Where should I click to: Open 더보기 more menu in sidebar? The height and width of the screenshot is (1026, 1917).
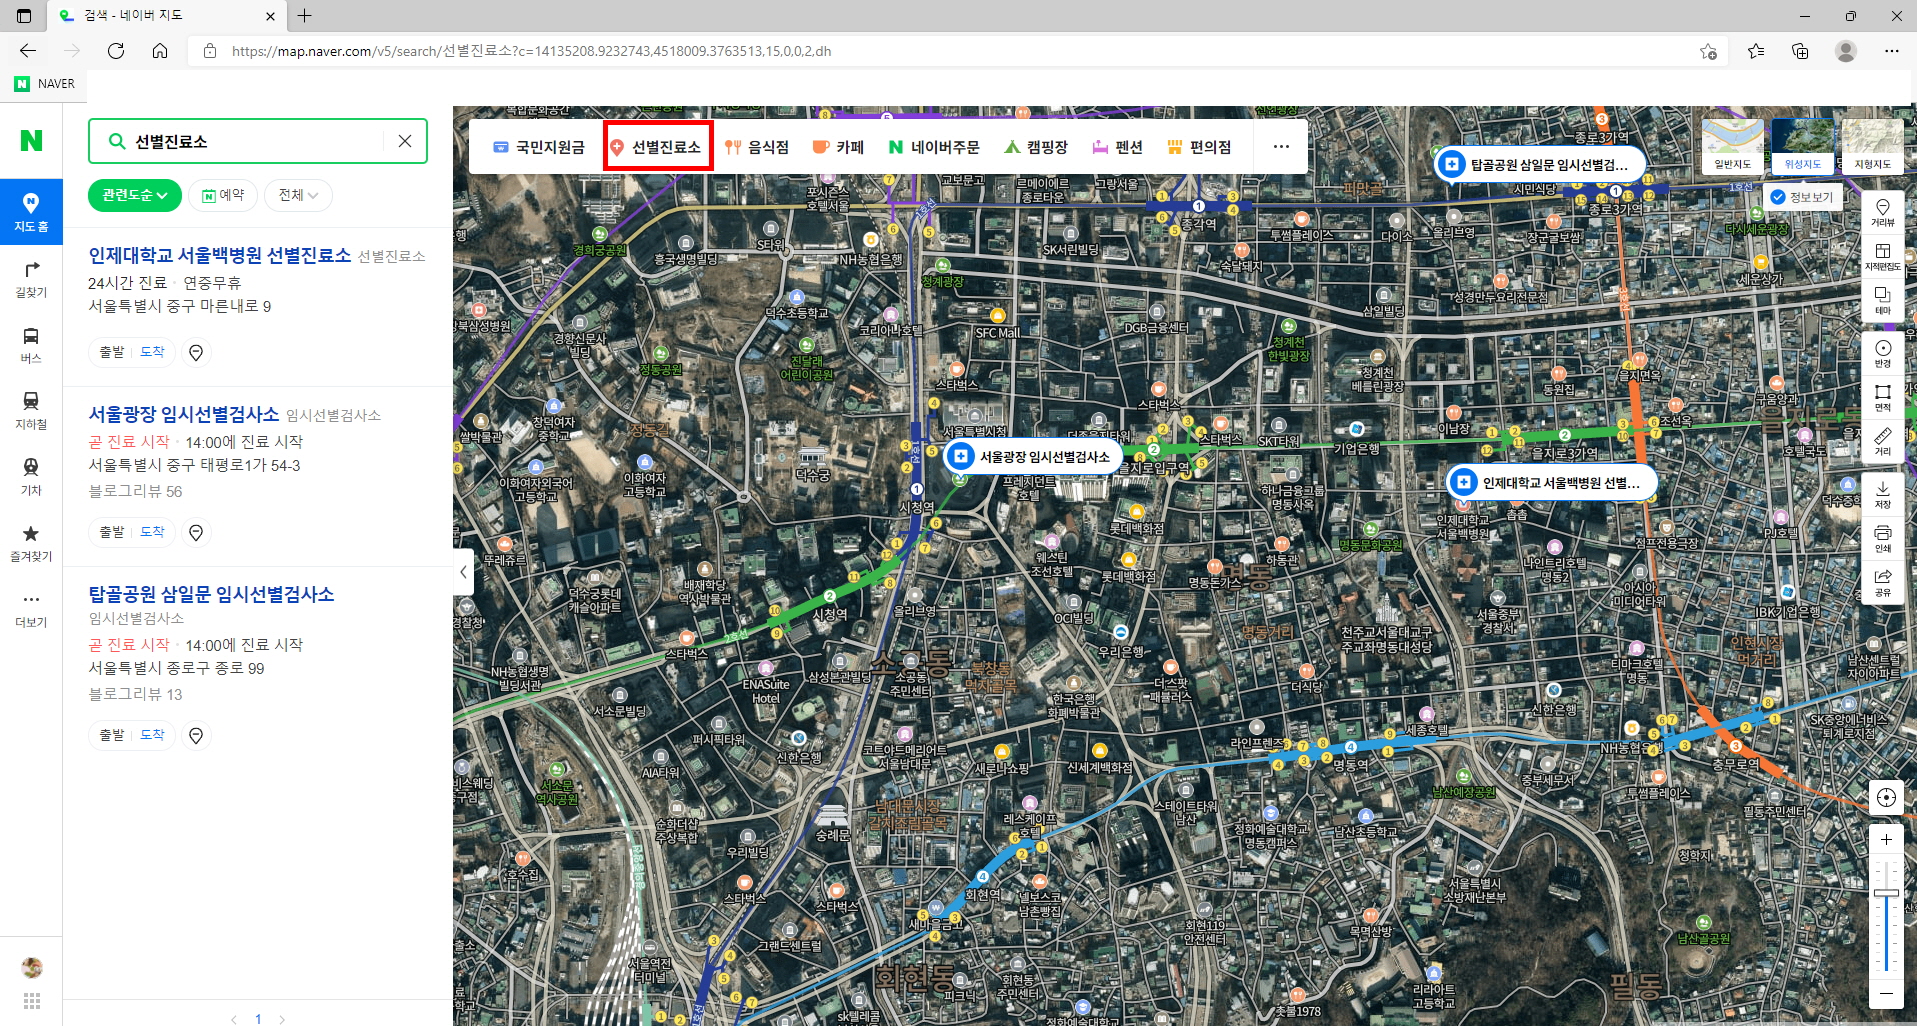click(31, 609)
